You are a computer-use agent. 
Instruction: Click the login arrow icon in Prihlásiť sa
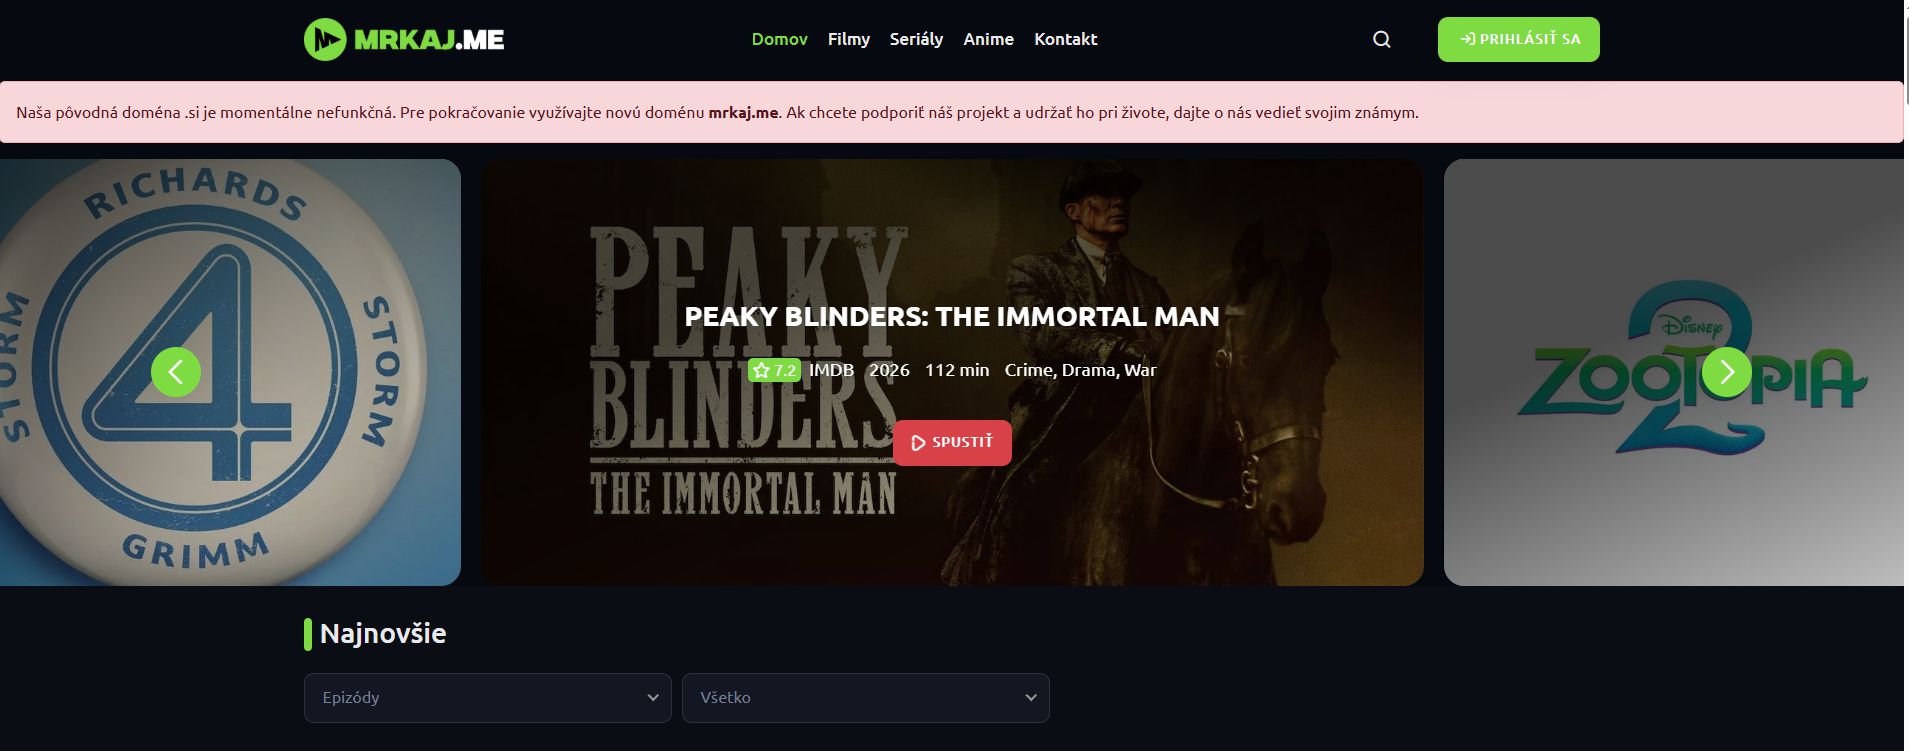(x=1467, y=39)
